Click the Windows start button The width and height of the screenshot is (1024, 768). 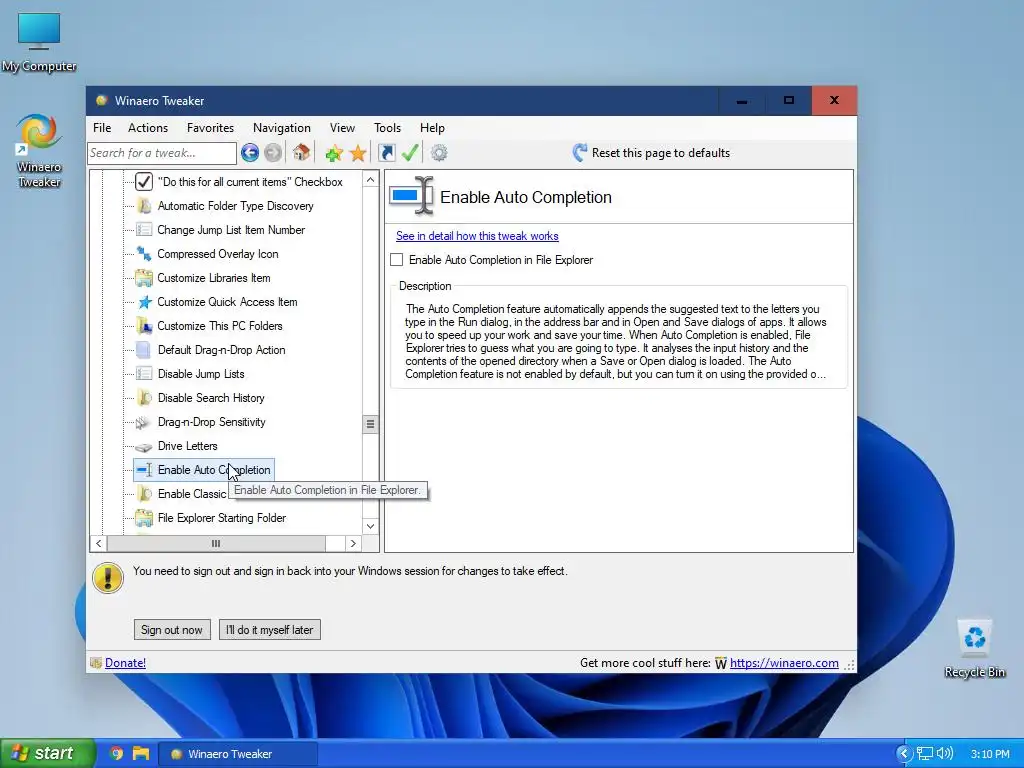48,754
